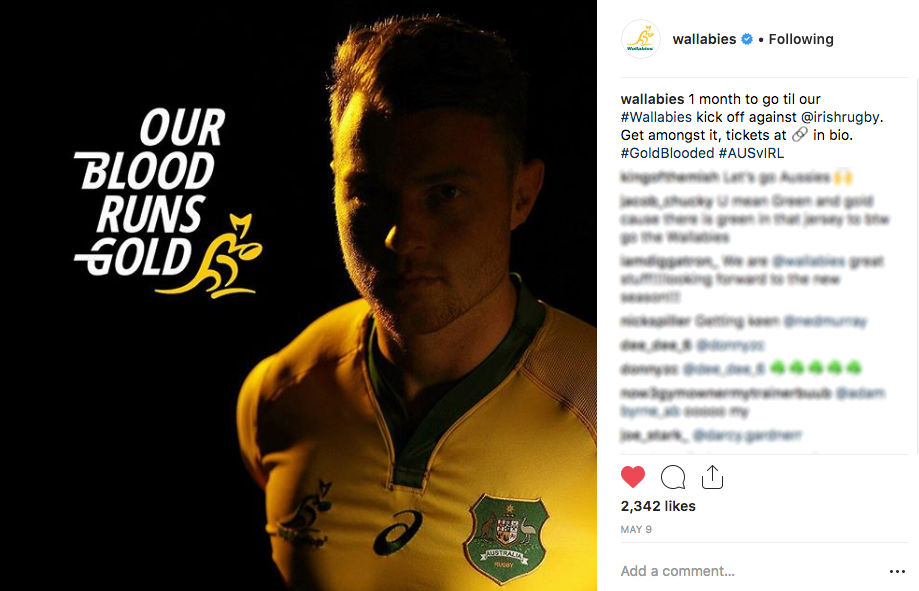The width and height of the screenshot is (919, 591).
Task: Open the wallabies username in header
Action: (x=704, y=39)
